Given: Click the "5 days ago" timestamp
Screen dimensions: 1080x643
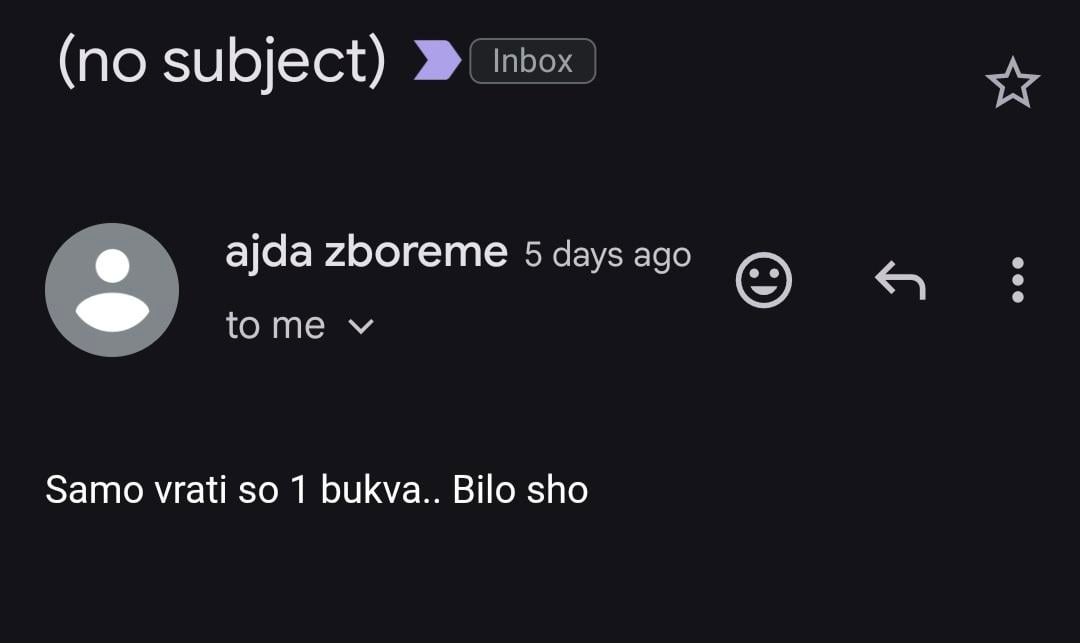Looking at the screenshot, I should click(x=607, y=255).
